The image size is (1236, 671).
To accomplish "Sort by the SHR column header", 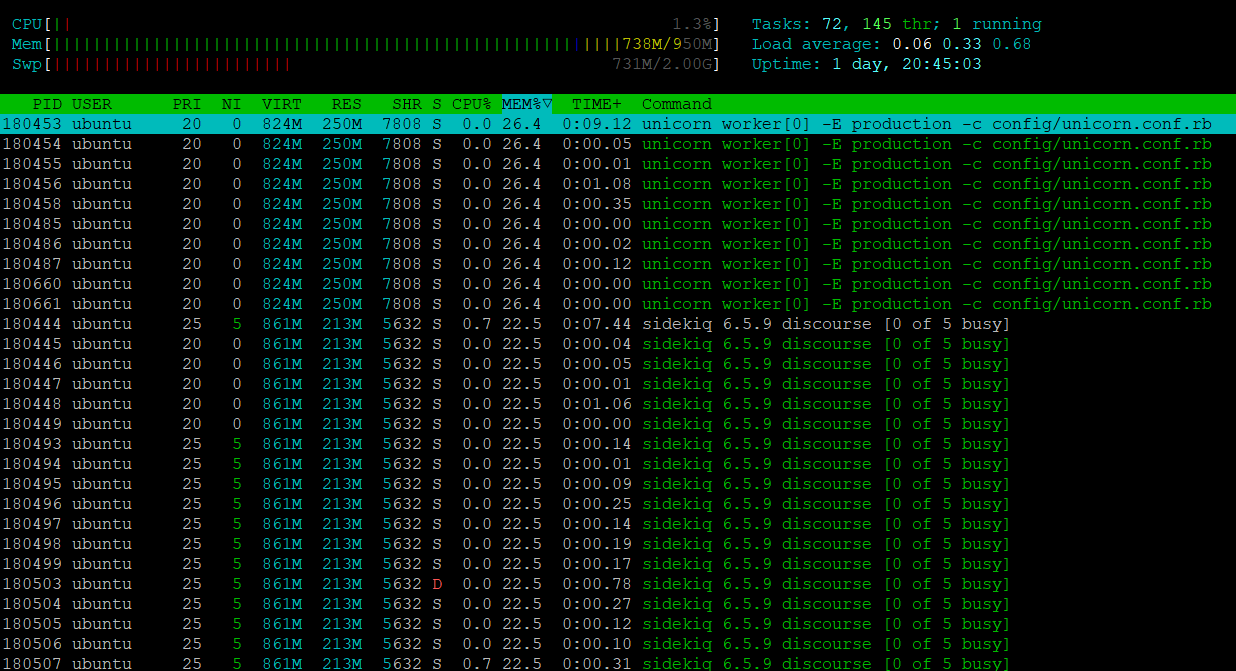I will click(x=407, y=104).
